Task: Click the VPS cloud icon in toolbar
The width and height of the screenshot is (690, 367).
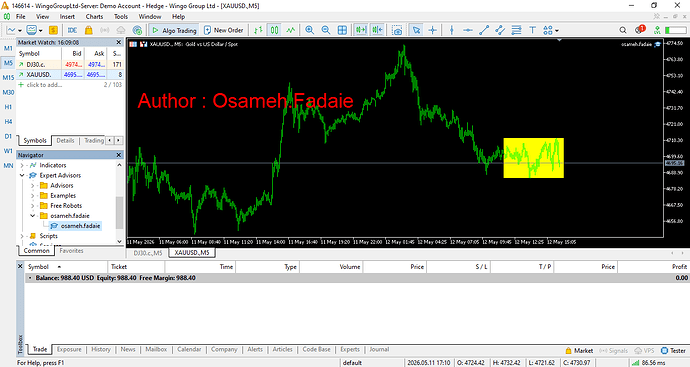Action: click(x=121, y=30)
